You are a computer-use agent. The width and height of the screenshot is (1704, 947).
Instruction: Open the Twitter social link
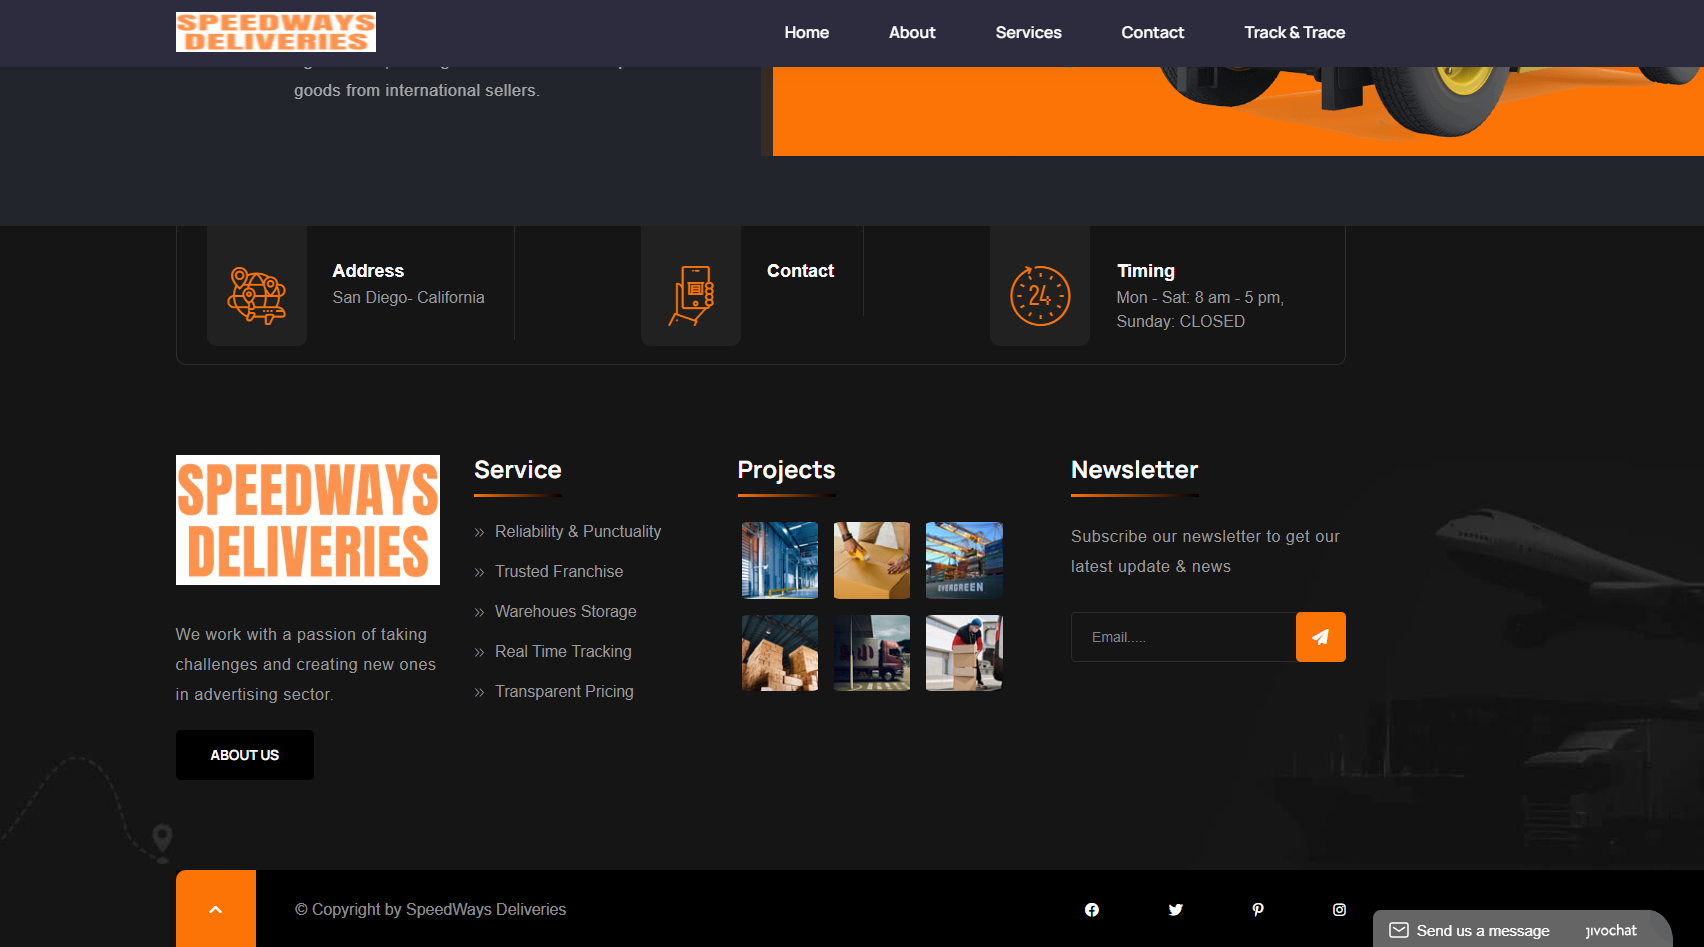tap(1175, 909)
